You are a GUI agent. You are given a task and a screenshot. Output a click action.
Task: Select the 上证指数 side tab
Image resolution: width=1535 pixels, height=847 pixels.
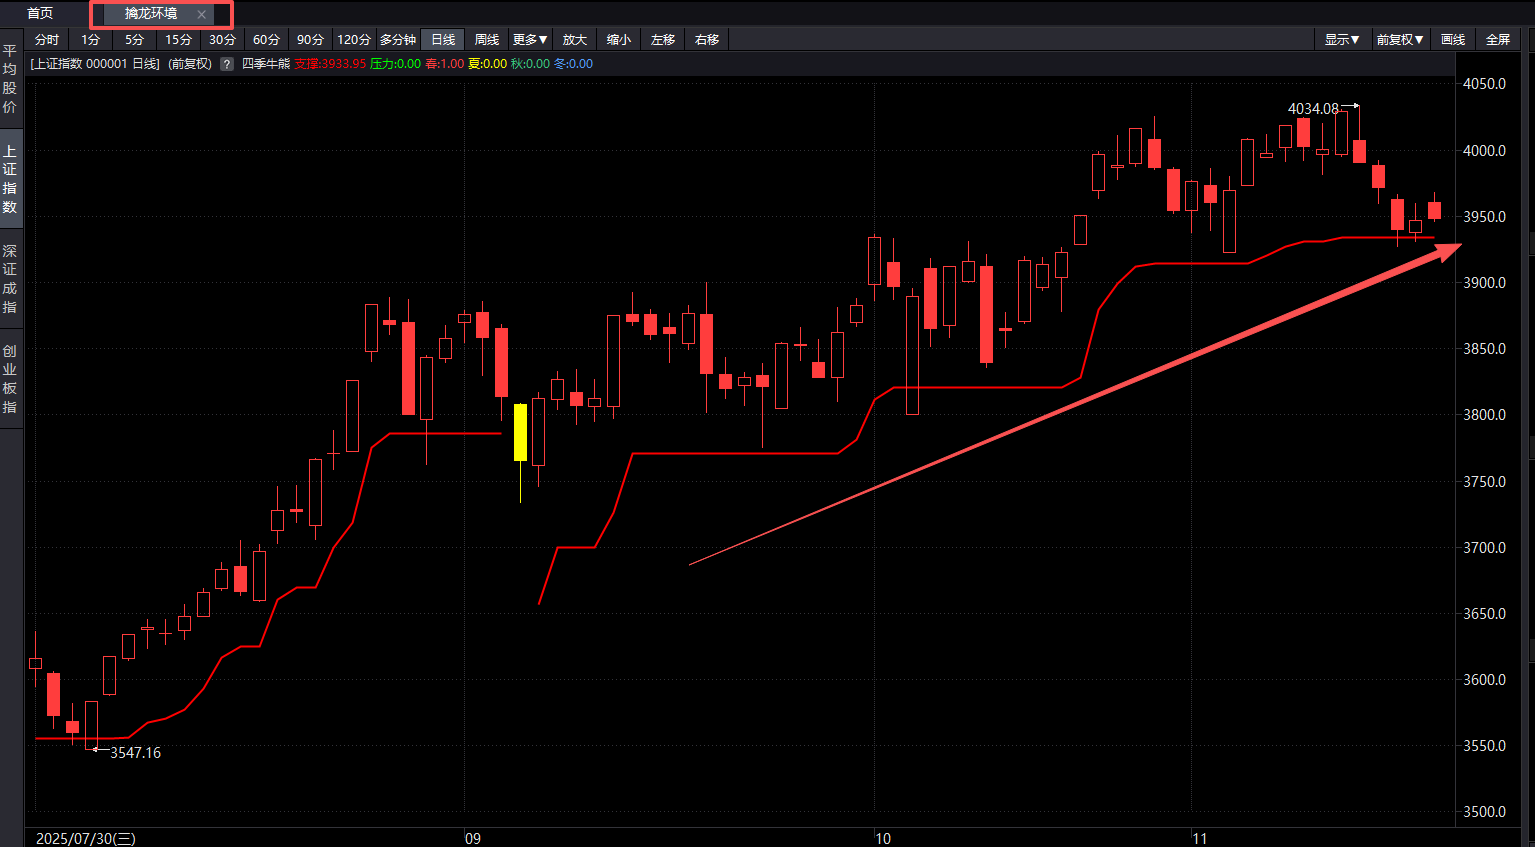[10, 179]
